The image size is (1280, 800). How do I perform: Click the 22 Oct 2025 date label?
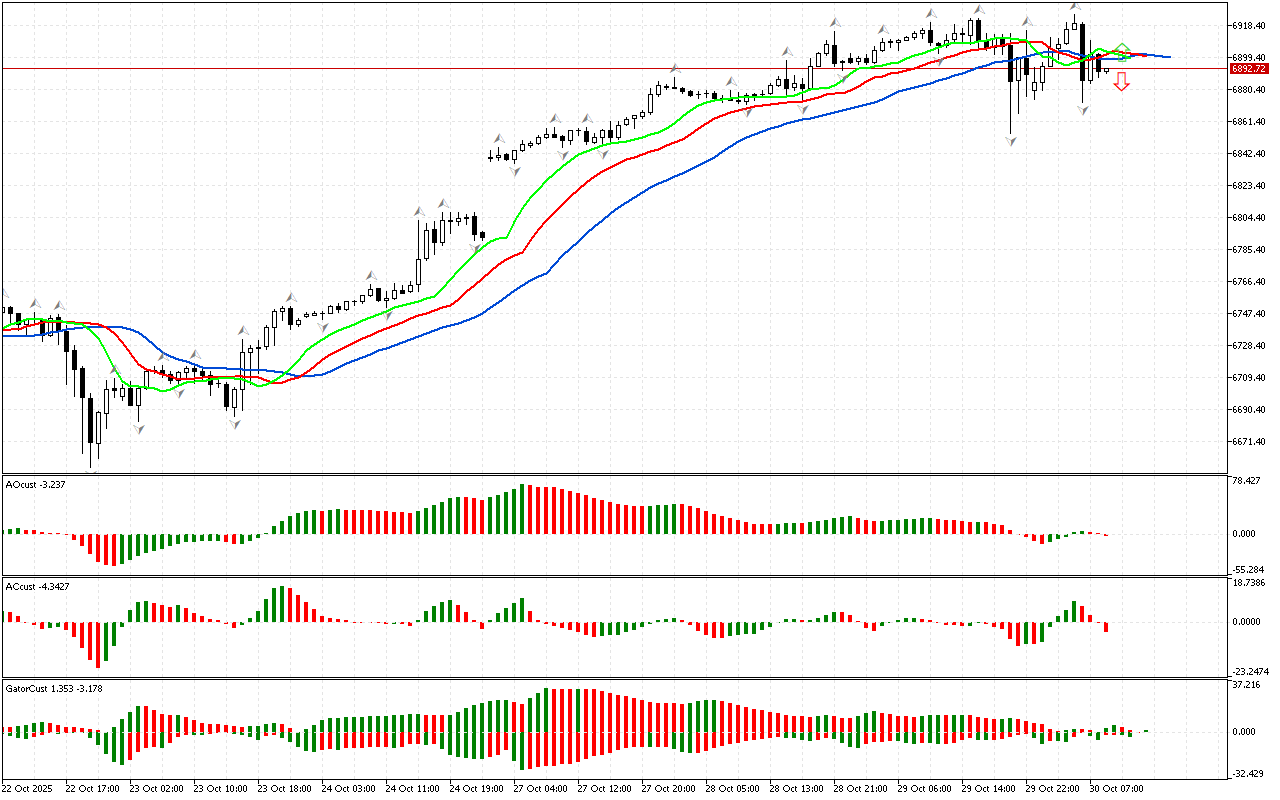(28, 788)
